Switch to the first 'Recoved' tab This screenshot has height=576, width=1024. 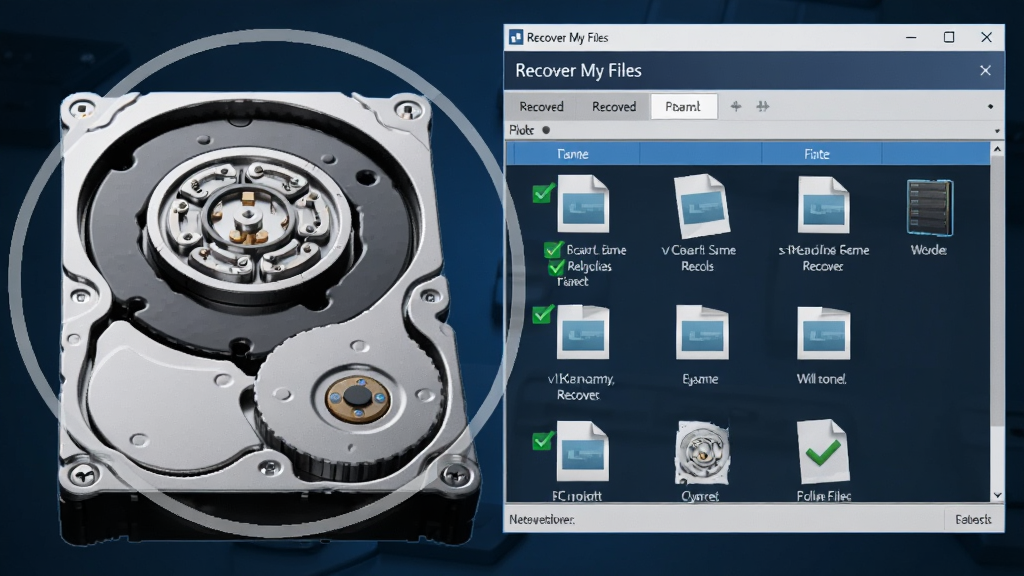[x=541, y=106]
